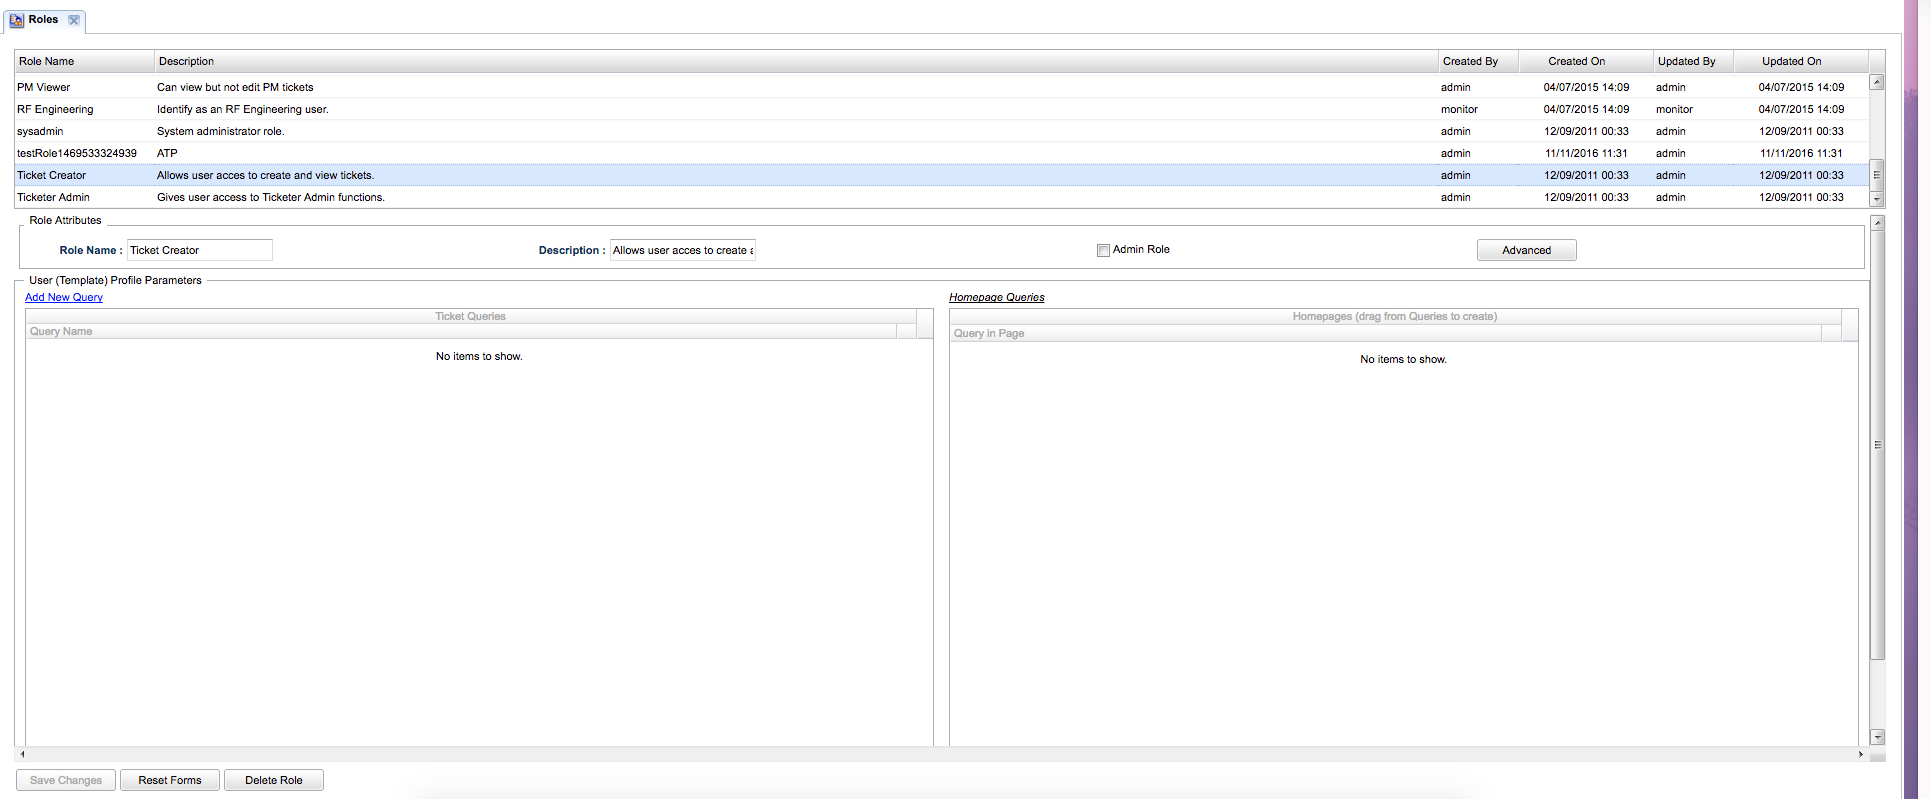Click bottom down arrow of details scrollbar

click(x=1877, y=737)
